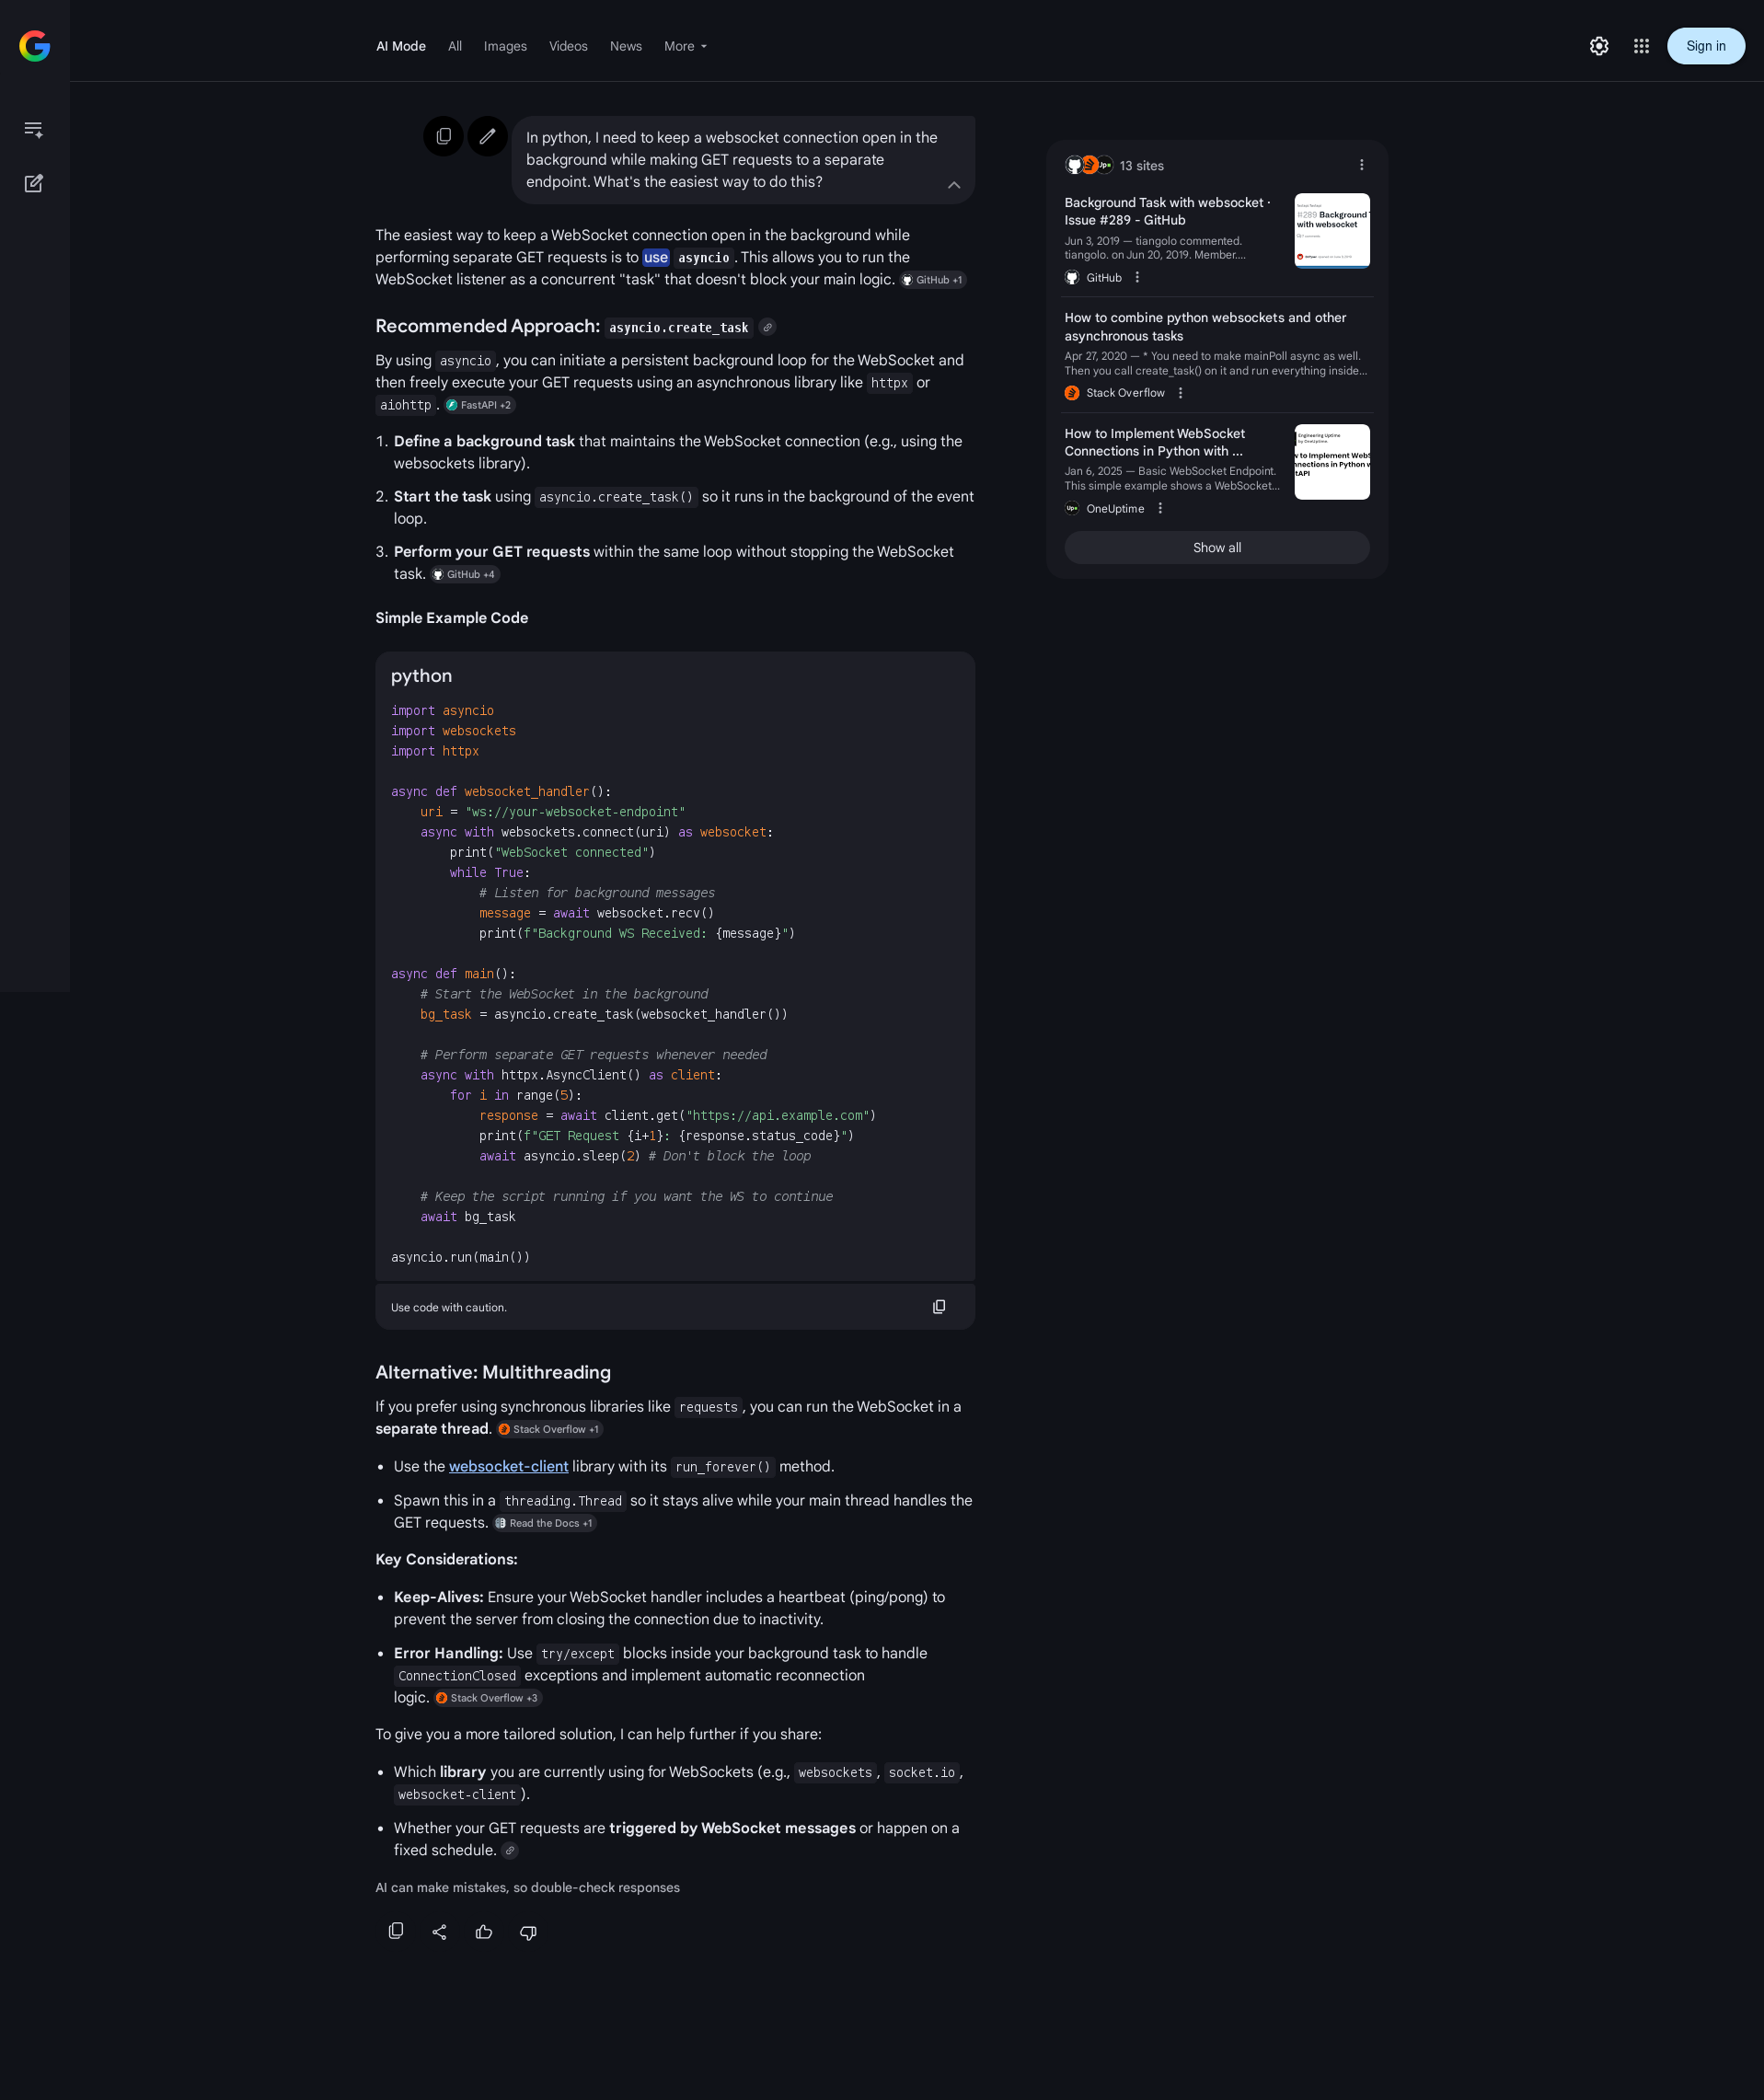The image size is (1764, 2100).
Task: Open link icon beside asyncio.create_task heading
Action: pyautogui.click(x=767, y=327)
